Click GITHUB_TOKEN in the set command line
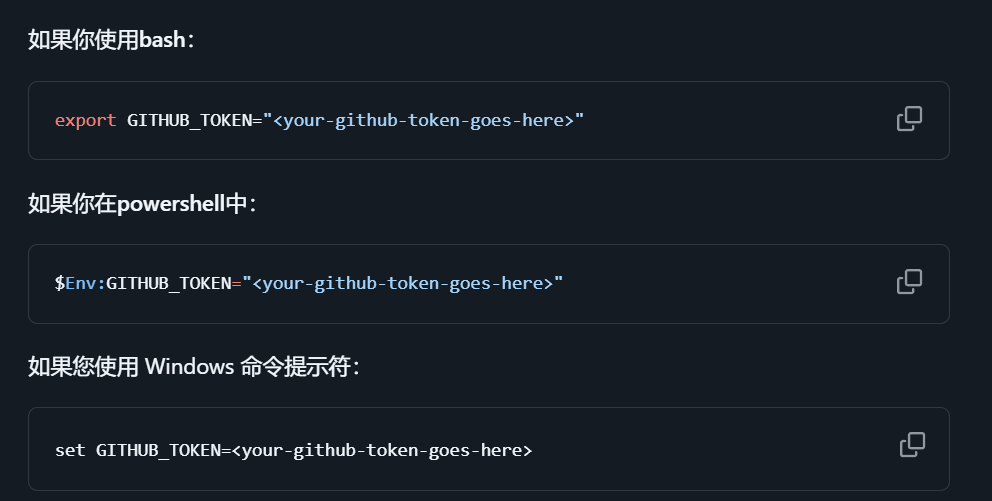The image size is (992, 501). (157, 450)
